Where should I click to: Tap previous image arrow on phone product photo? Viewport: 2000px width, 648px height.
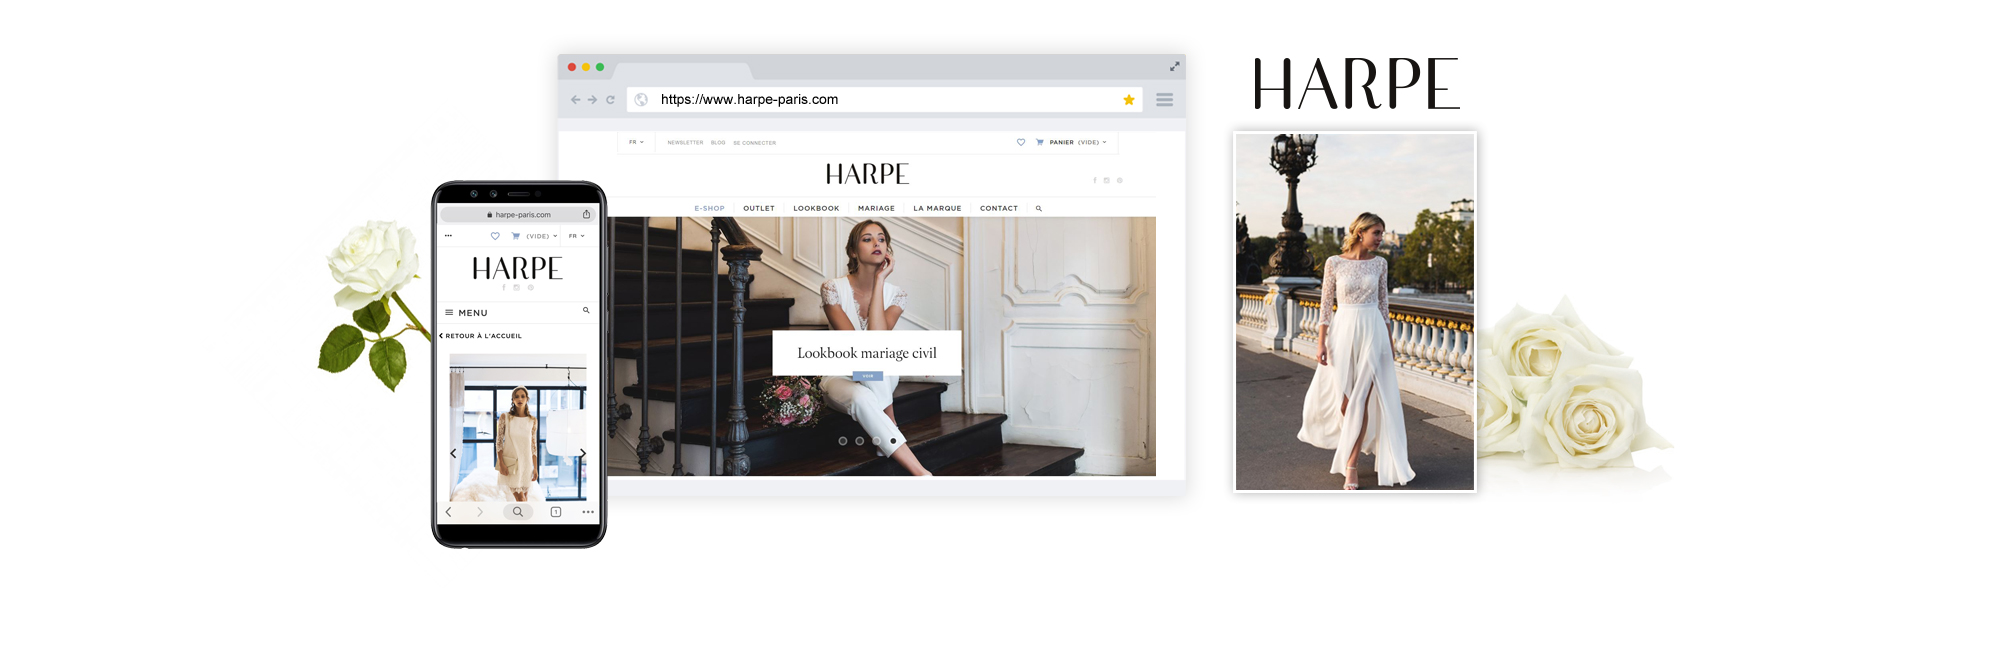453,454
